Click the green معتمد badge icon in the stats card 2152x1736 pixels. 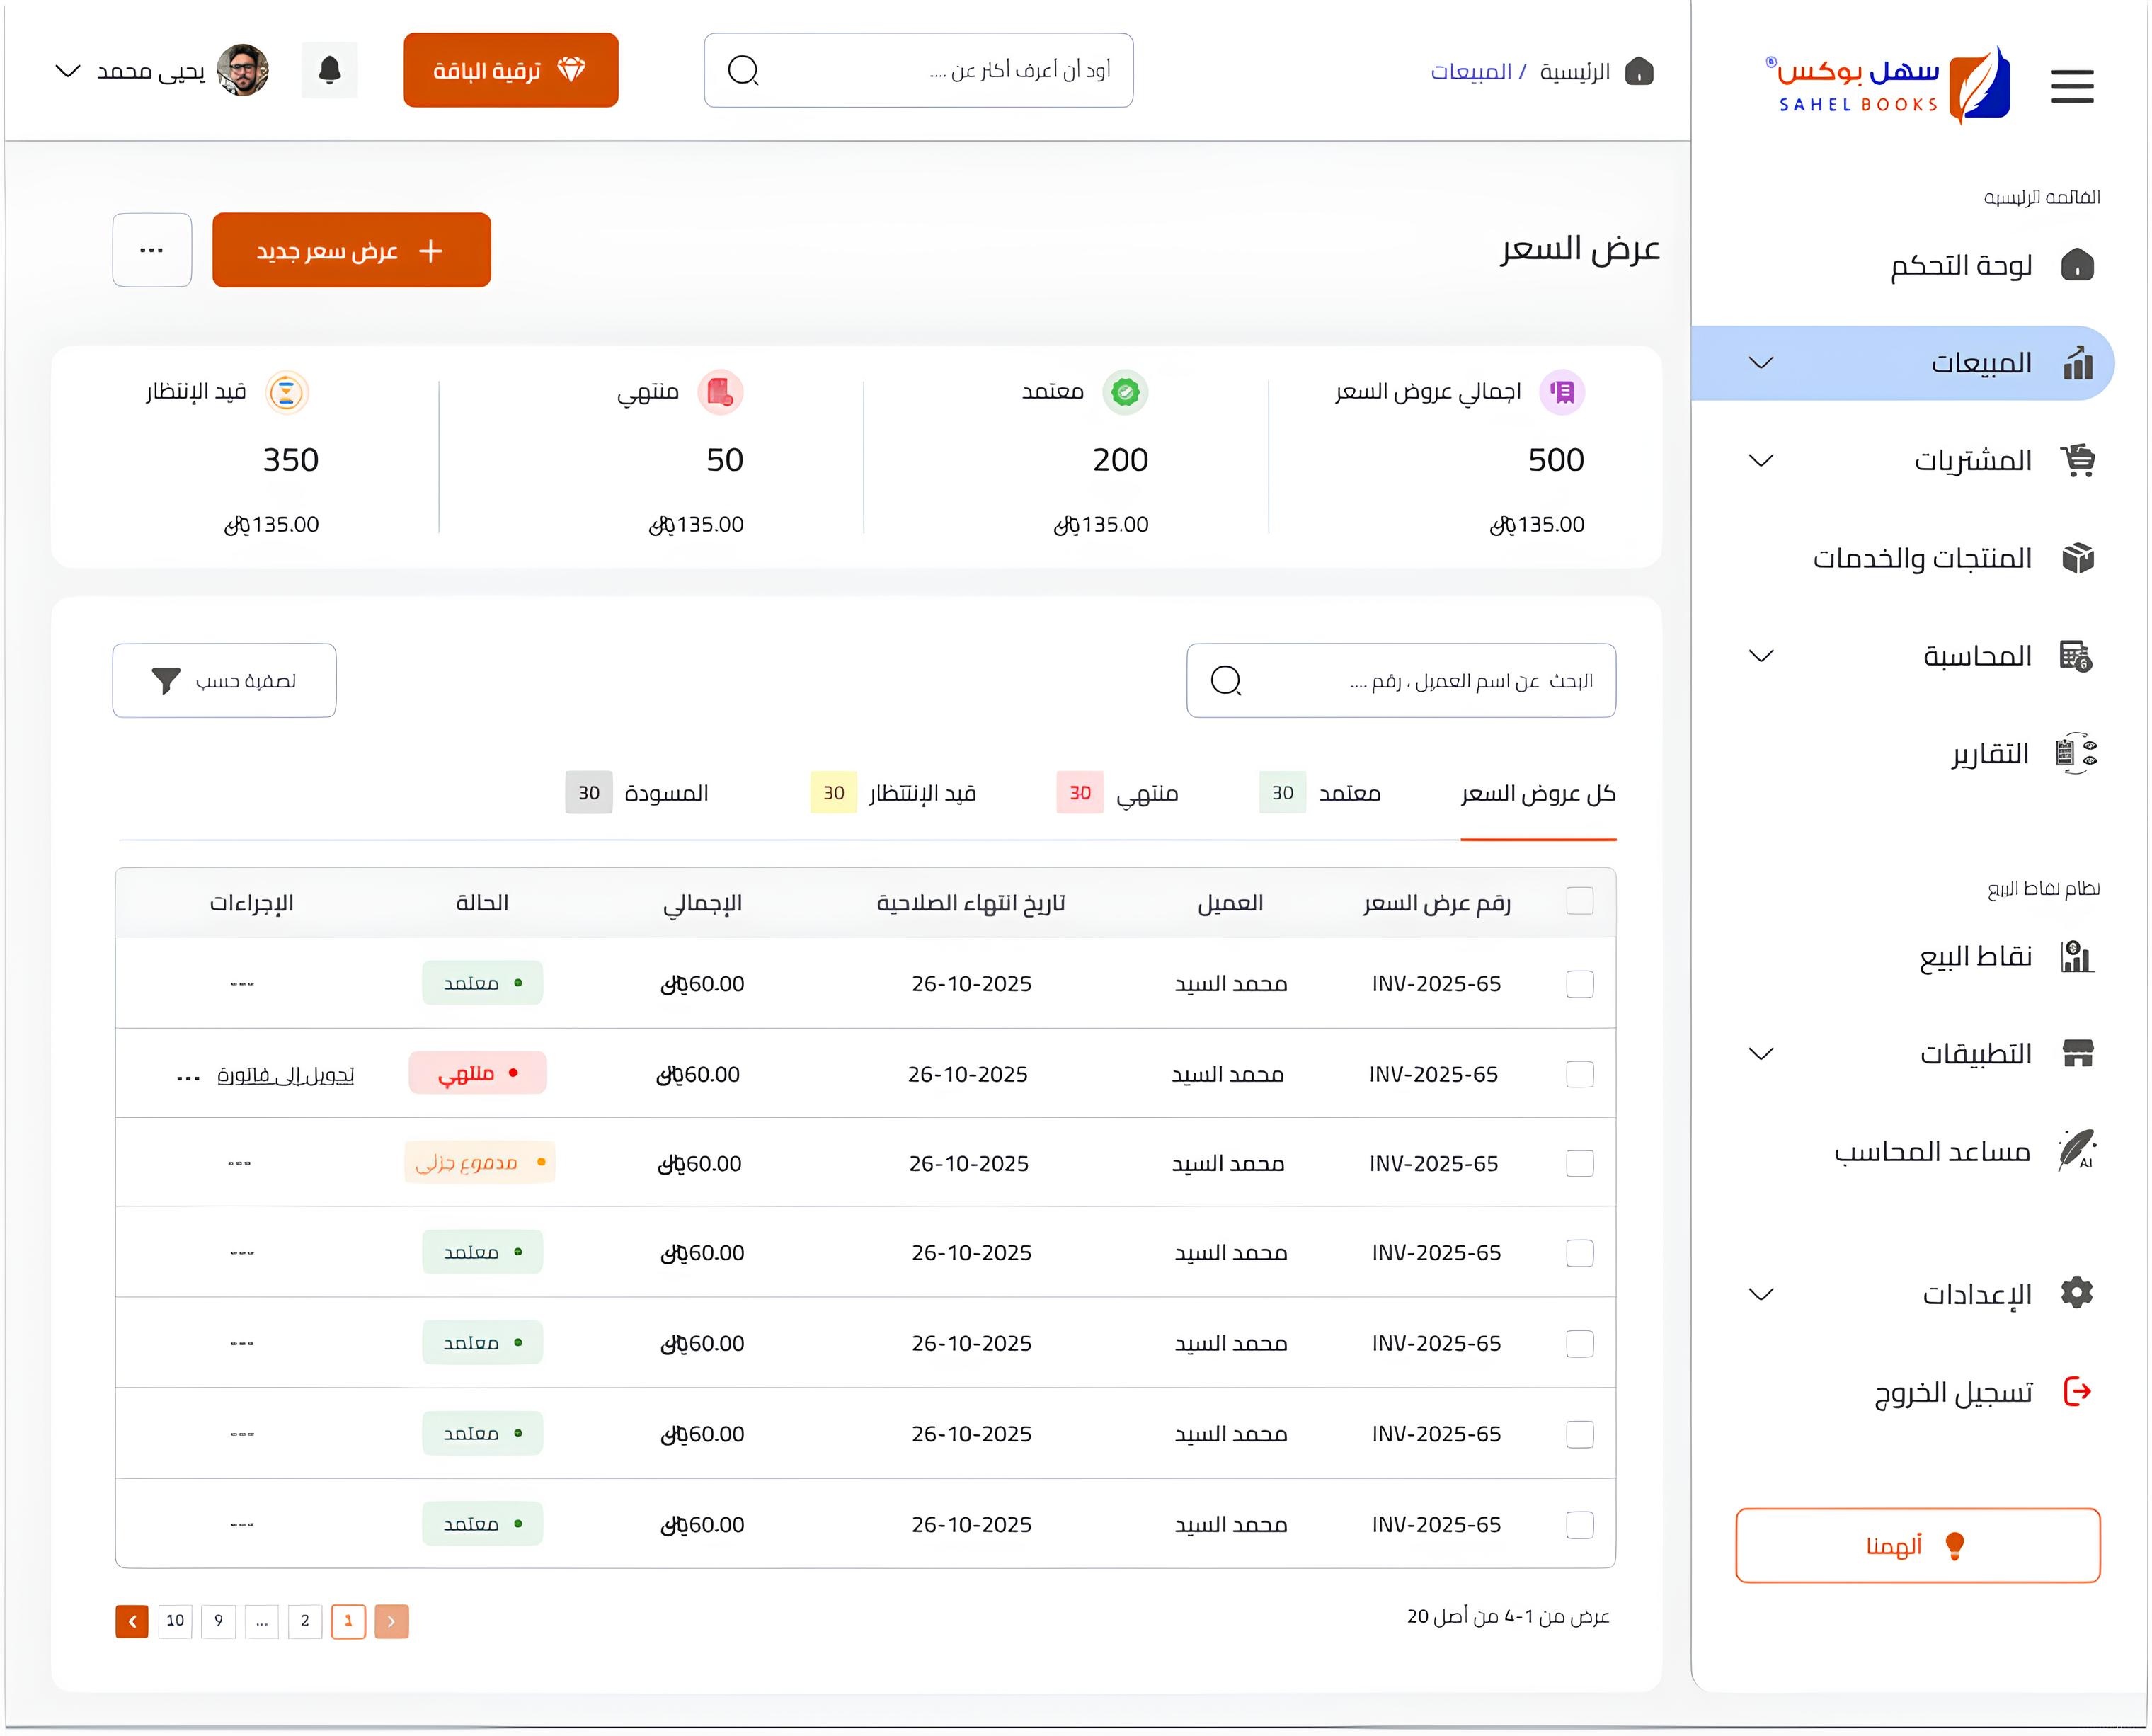1125,392
